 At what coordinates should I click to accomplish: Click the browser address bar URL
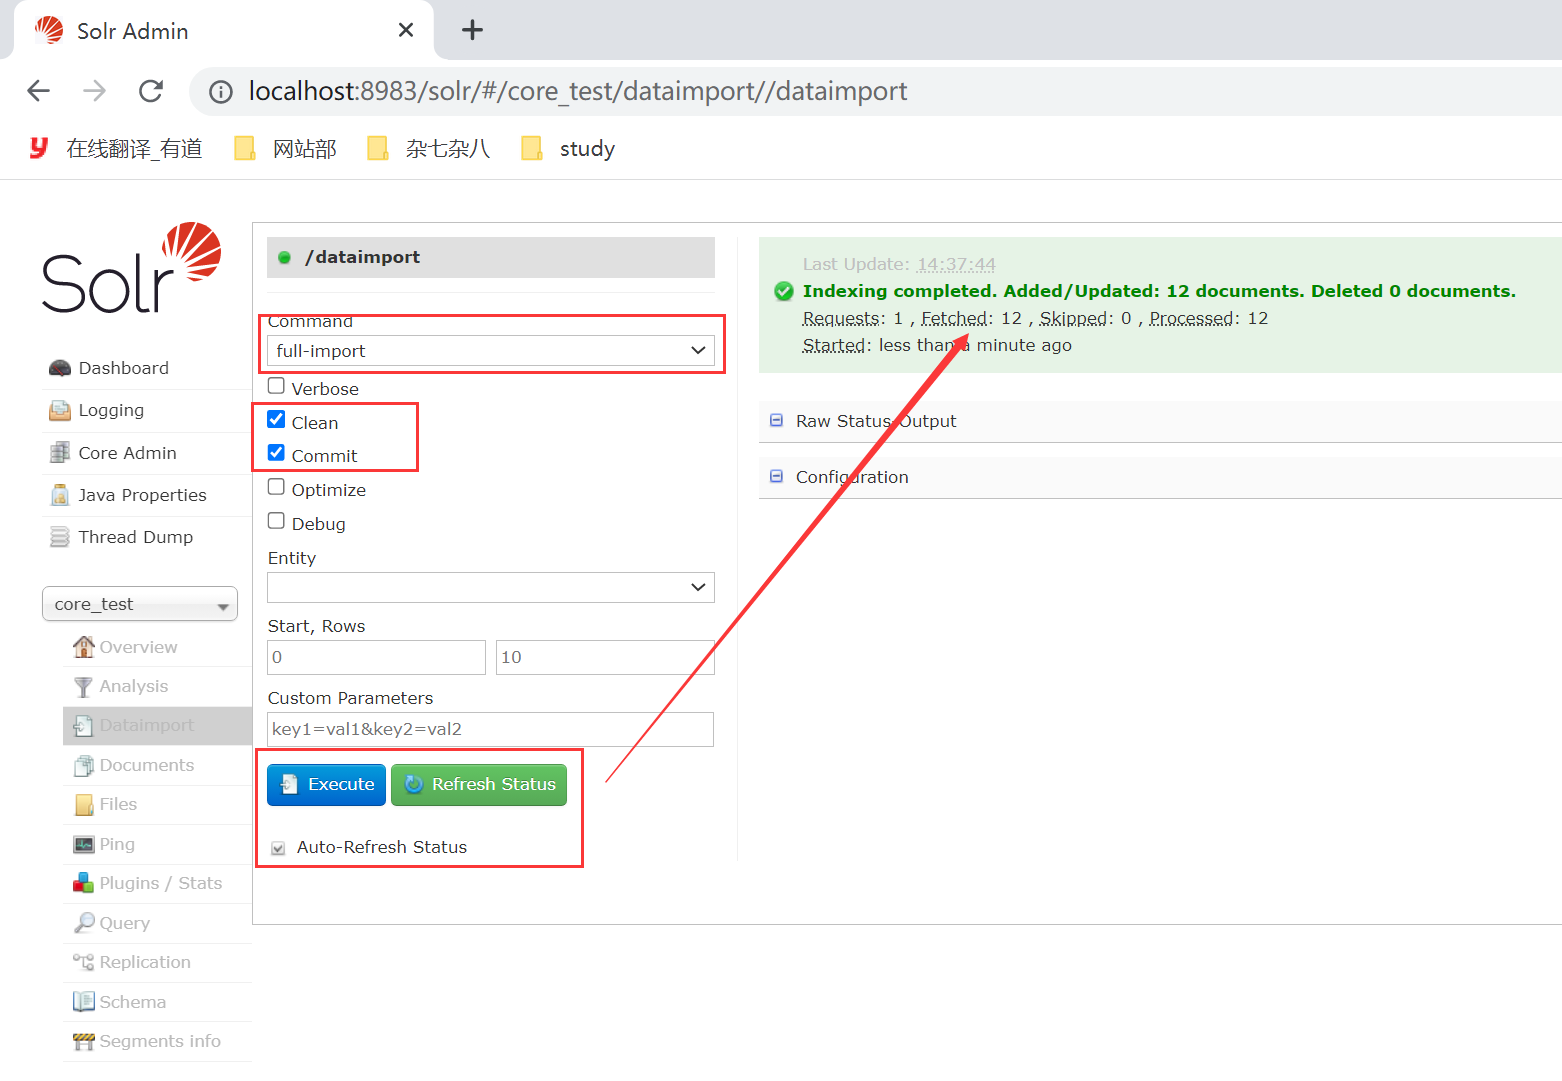click(578, 91)
